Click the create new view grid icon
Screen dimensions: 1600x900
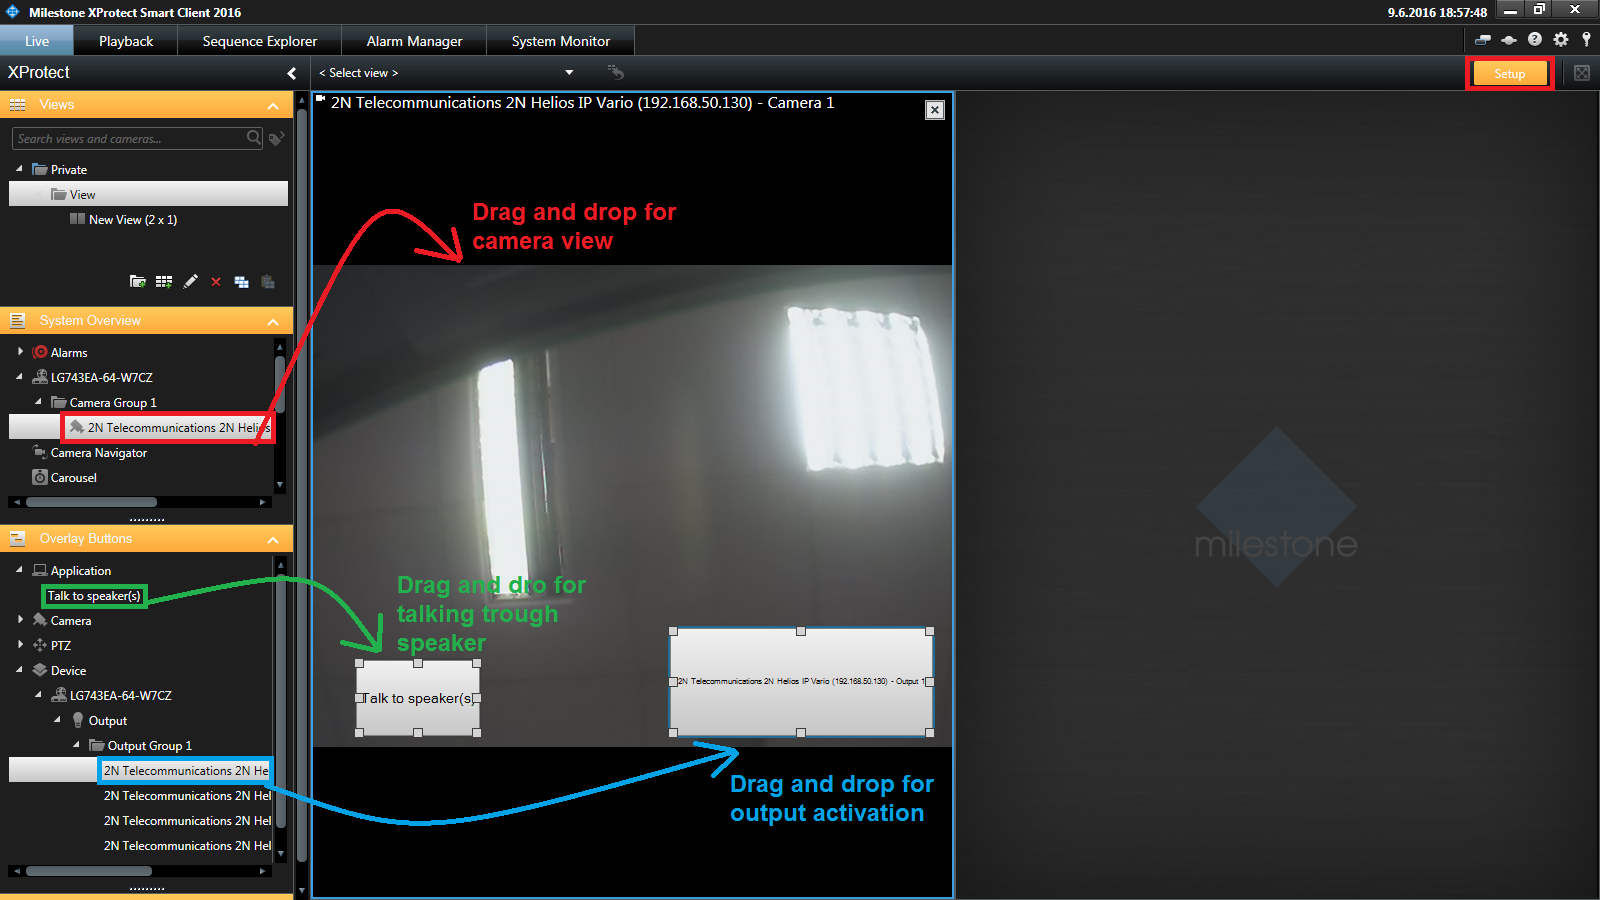pos(164,282)
